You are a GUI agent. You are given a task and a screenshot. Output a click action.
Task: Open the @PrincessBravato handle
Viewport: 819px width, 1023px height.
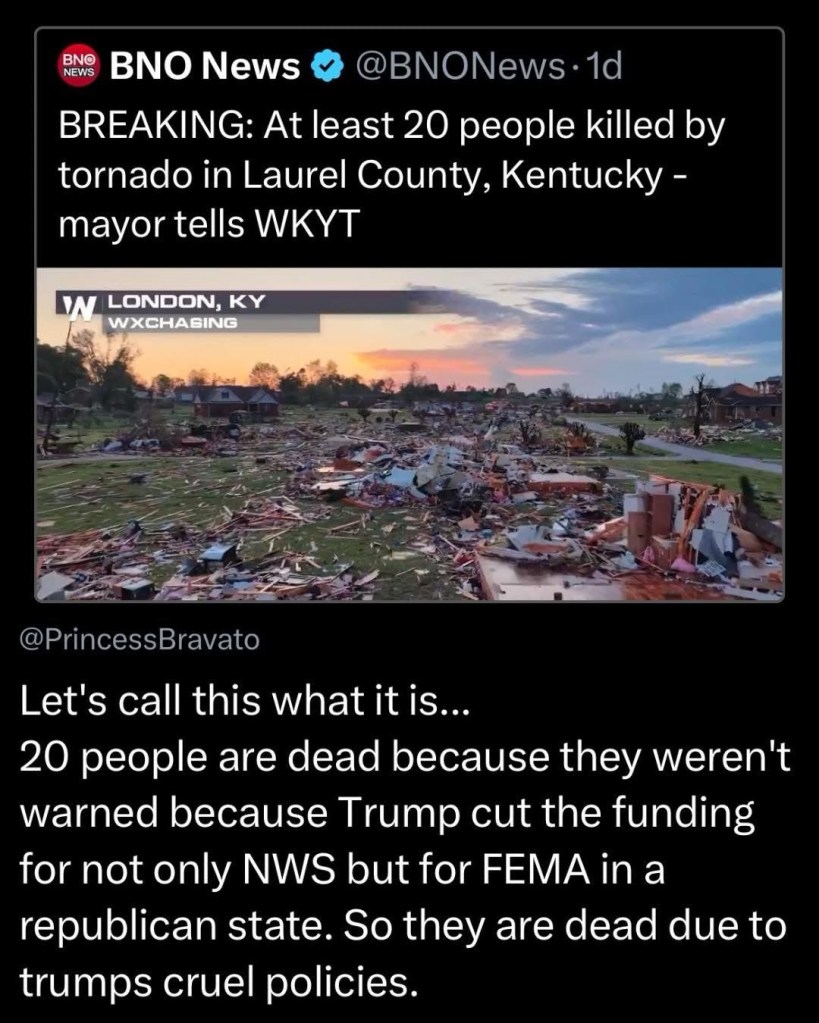[139, 640]
